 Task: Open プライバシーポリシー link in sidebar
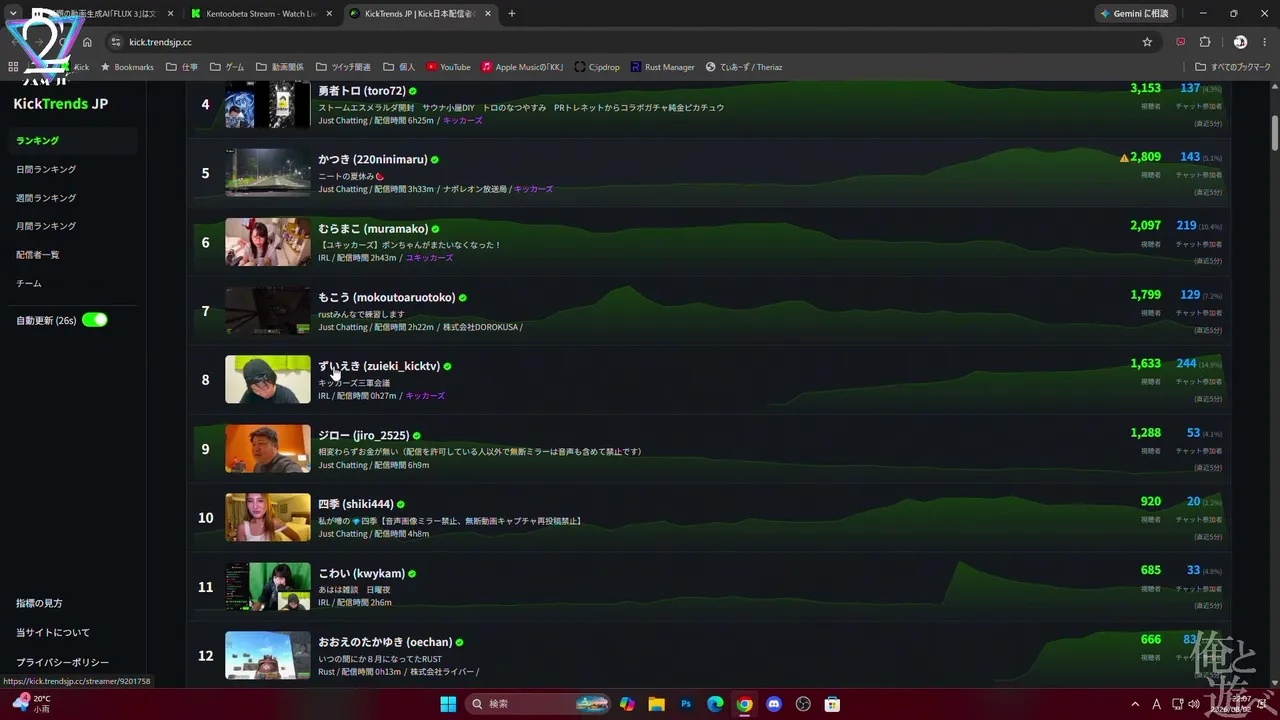(62, 662)
